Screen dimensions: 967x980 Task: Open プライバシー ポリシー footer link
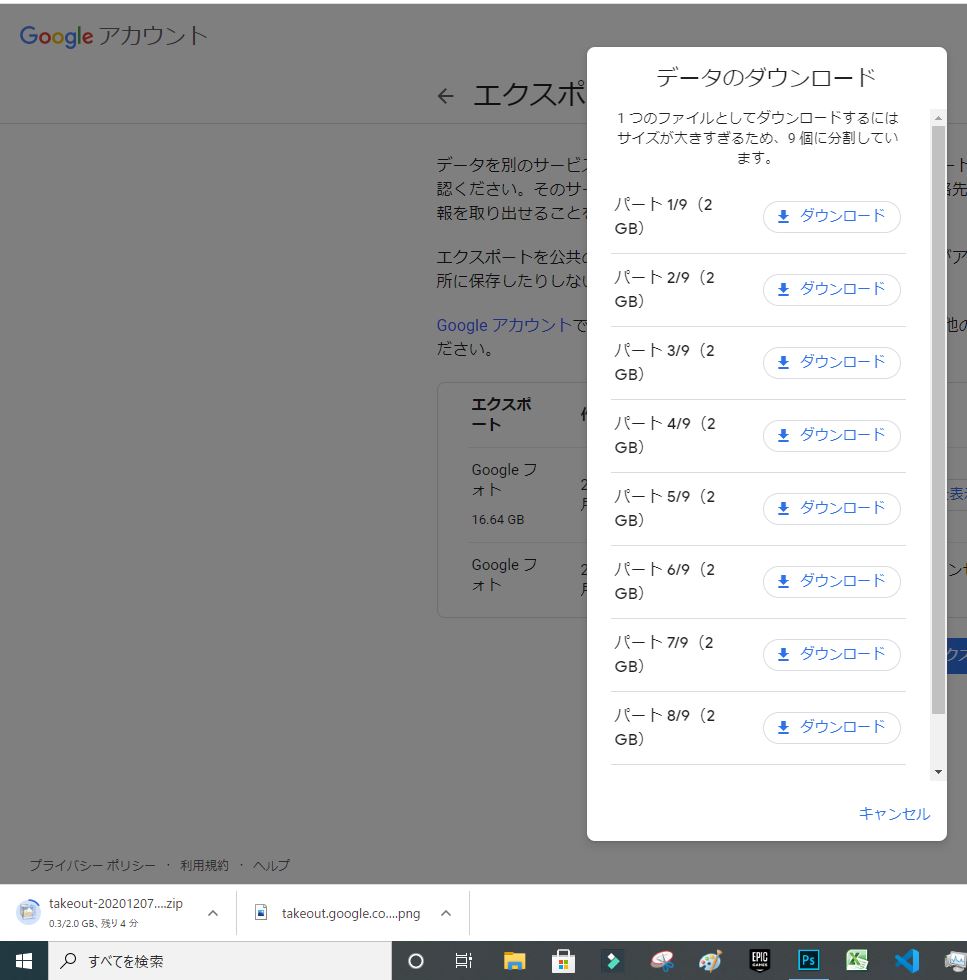point(93,865)
